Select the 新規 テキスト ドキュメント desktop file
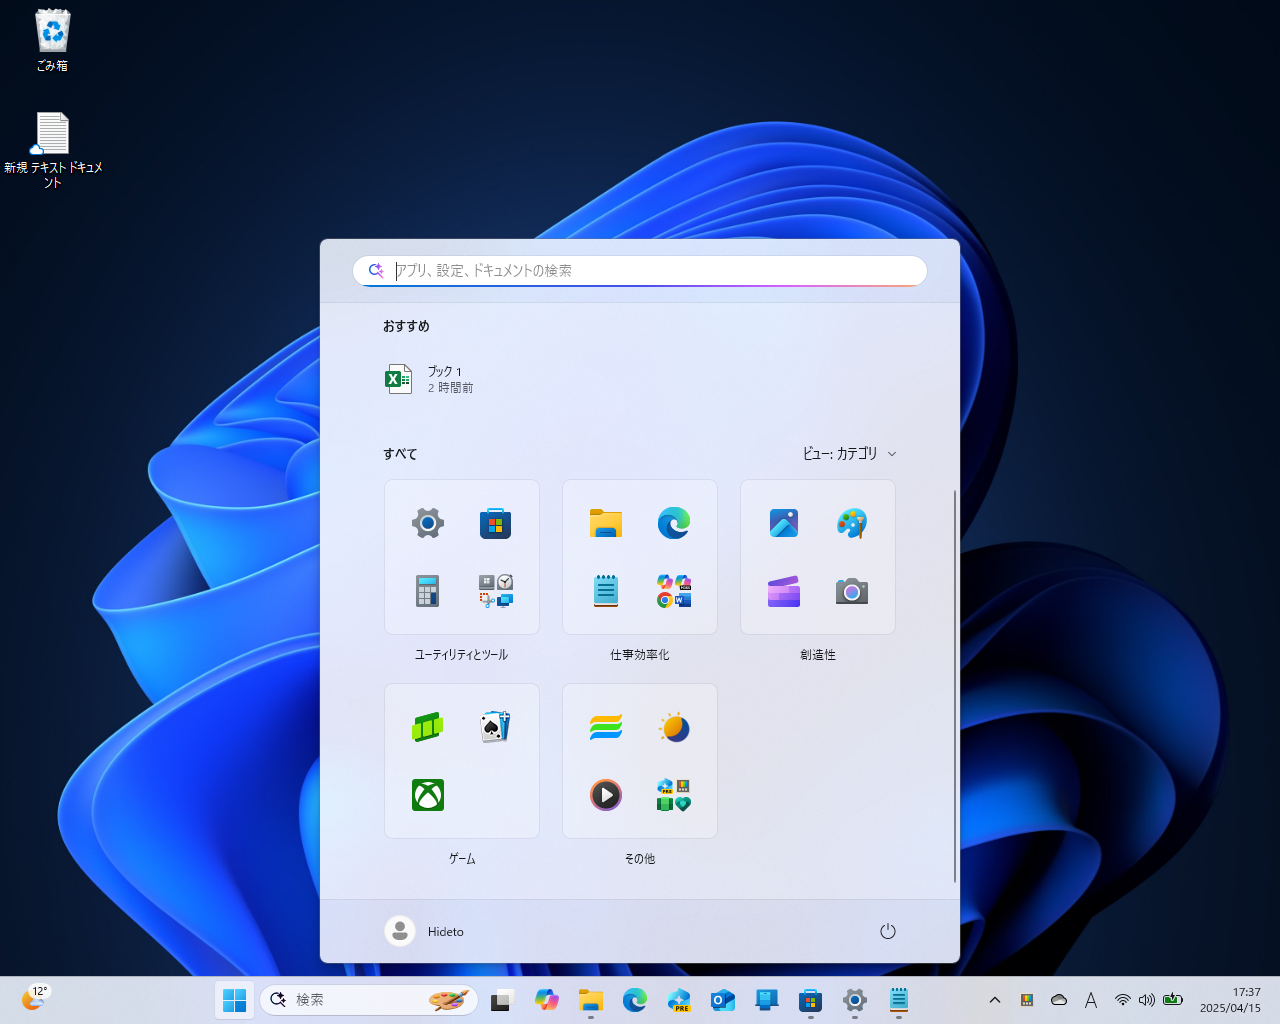This screenshot has width=1280, height=1024. click(52, 150)
